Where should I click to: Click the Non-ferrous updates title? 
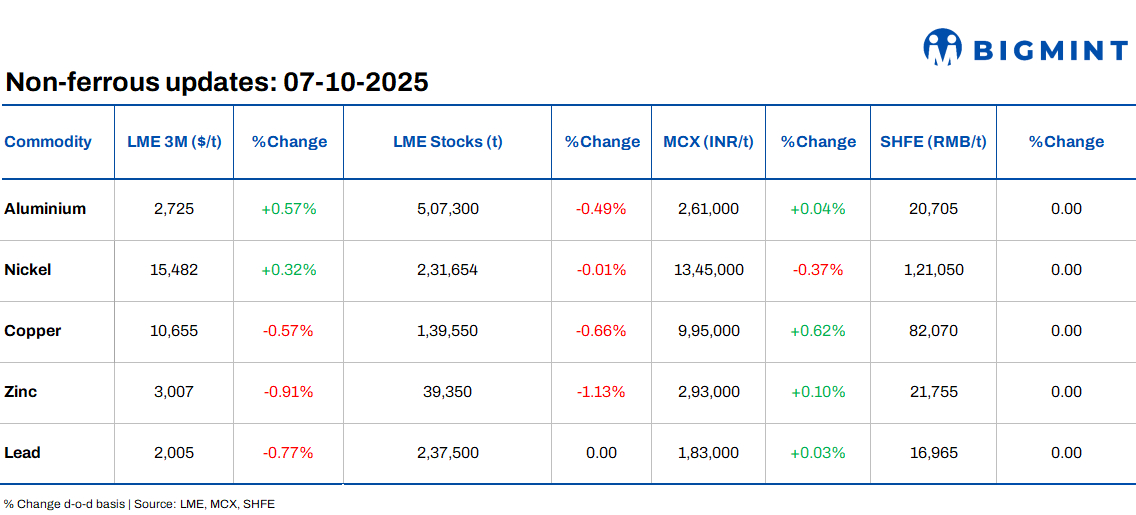tap(217, 82)
